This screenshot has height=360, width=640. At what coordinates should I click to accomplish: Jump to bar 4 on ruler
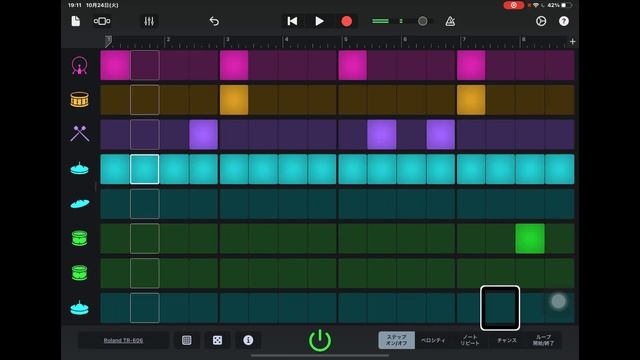tap(286, 40)
